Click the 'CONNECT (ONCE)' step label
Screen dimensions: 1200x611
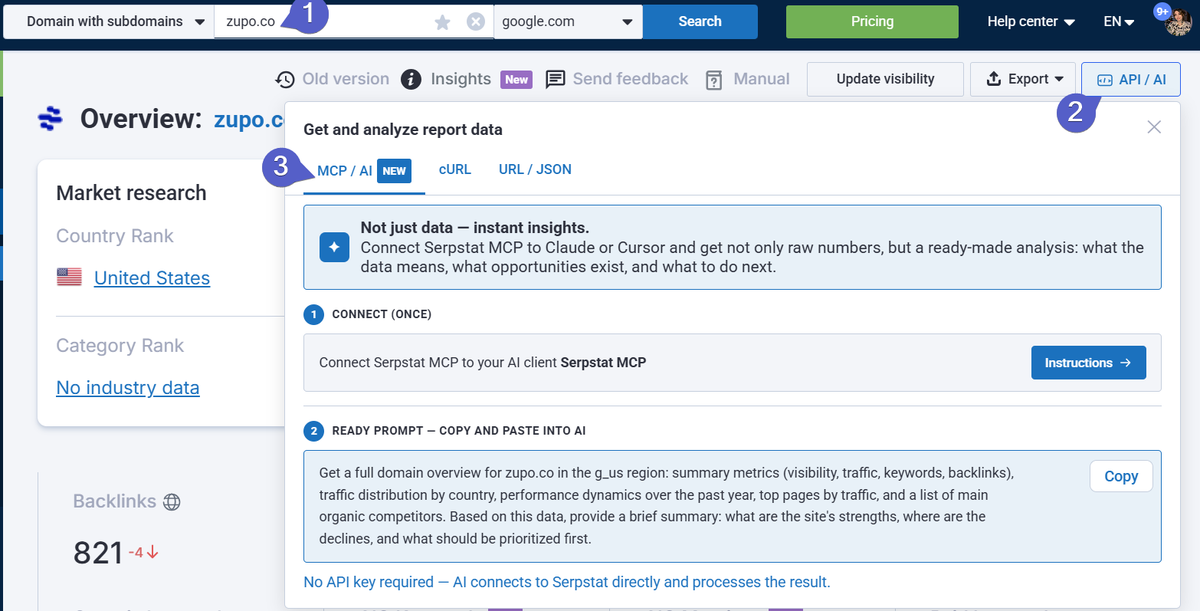point(382,314)
